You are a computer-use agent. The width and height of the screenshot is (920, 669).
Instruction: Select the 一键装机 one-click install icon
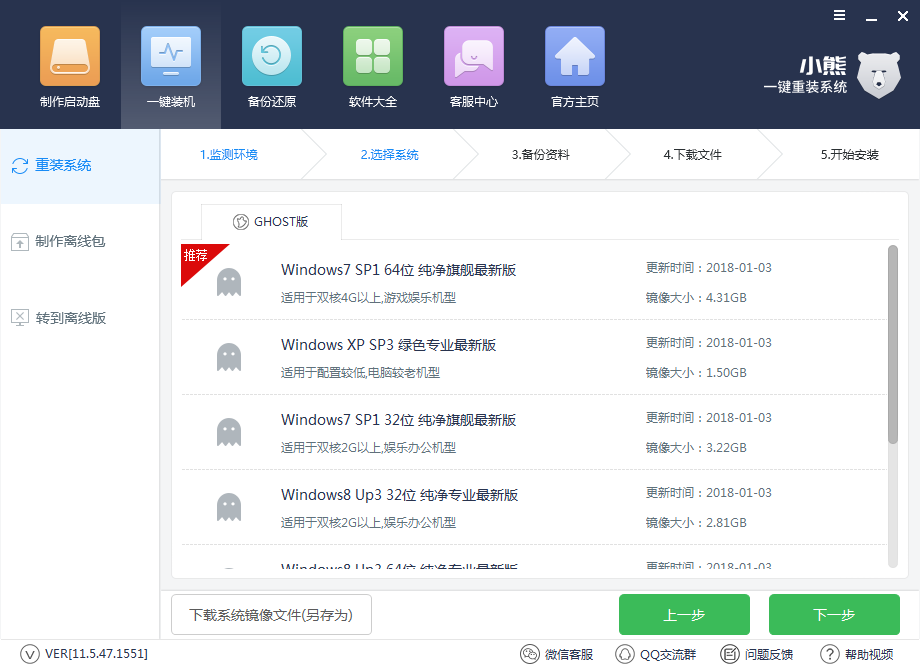click(171, 56)
